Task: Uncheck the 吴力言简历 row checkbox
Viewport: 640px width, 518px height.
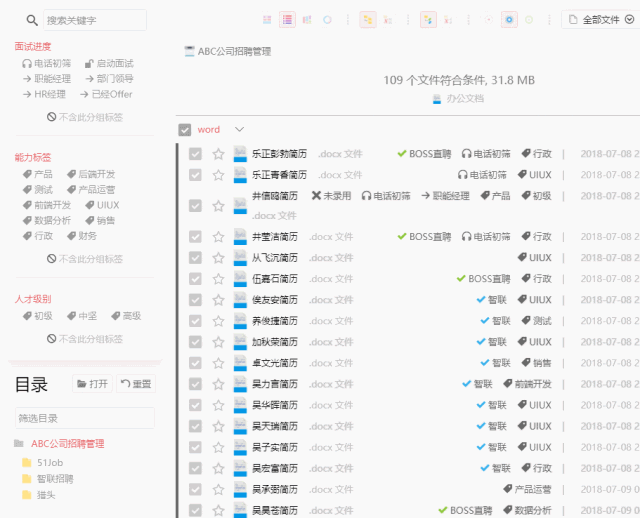Action: (195, 384)
